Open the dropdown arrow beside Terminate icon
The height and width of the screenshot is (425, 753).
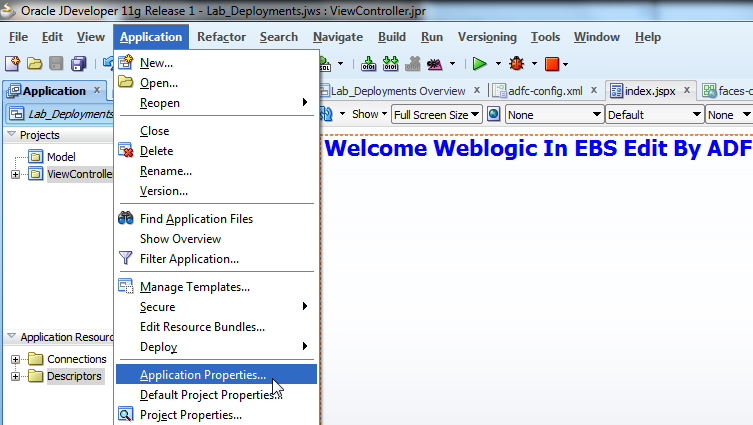click(565, 64)
